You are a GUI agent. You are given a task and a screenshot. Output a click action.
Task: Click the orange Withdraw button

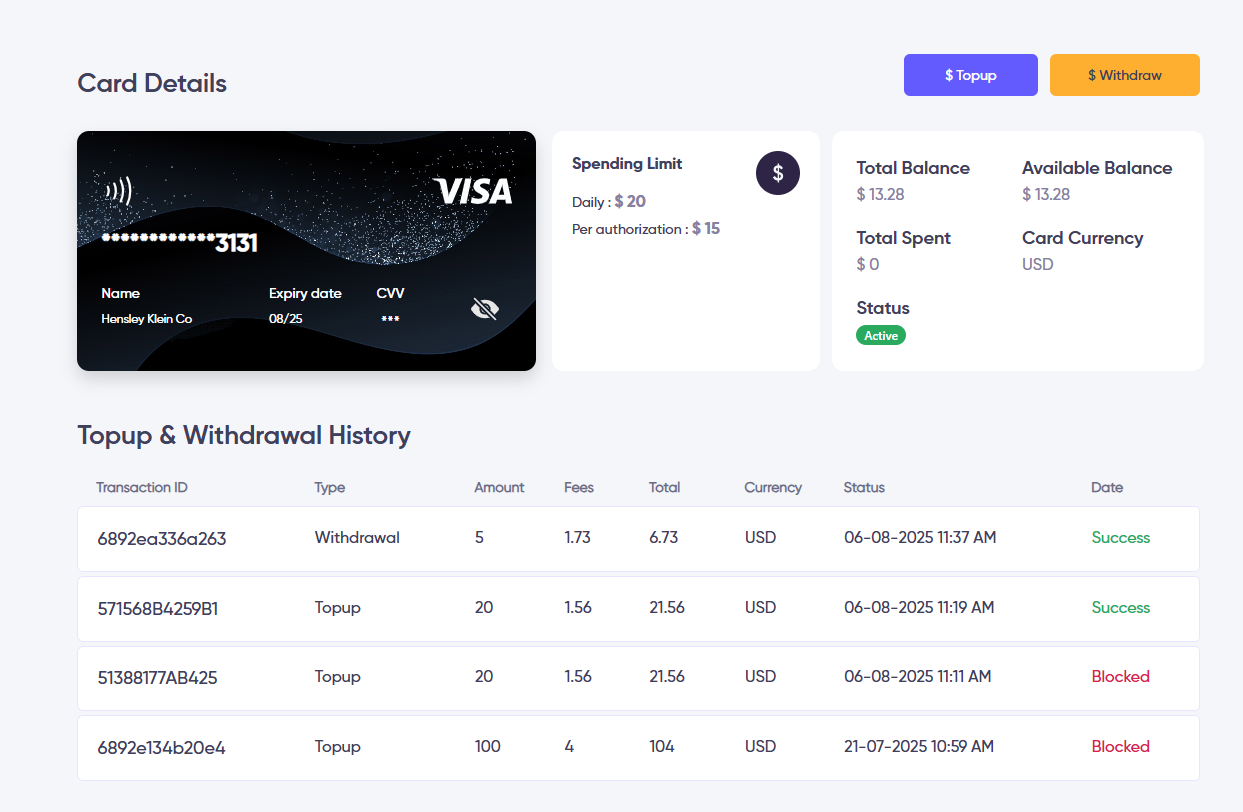(x=1124, y=75)
